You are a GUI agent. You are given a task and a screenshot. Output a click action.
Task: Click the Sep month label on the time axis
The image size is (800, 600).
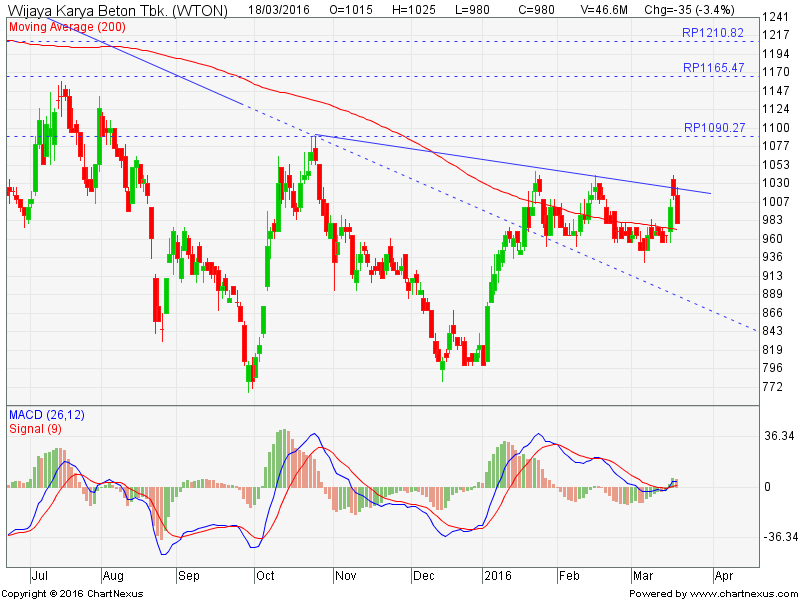pos(188,576)
